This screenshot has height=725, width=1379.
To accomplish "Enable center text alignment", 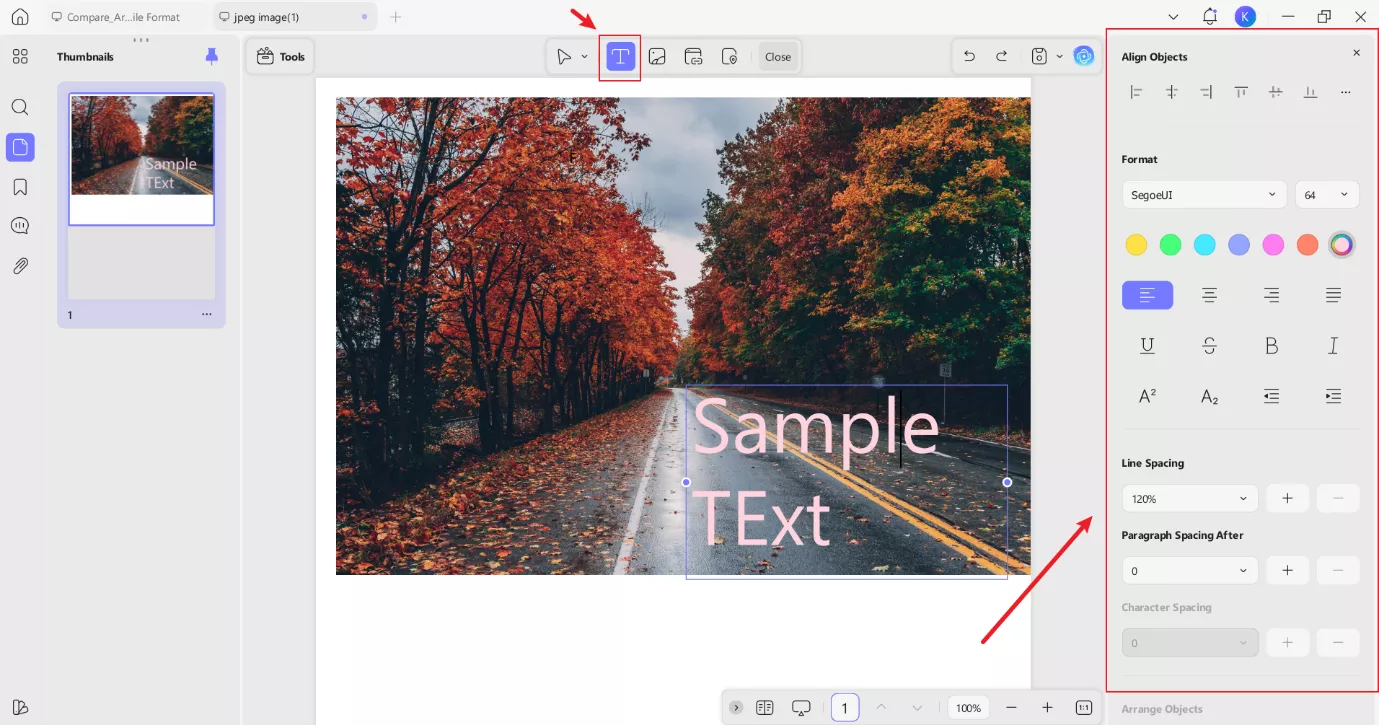I will tap(1209, 295).
